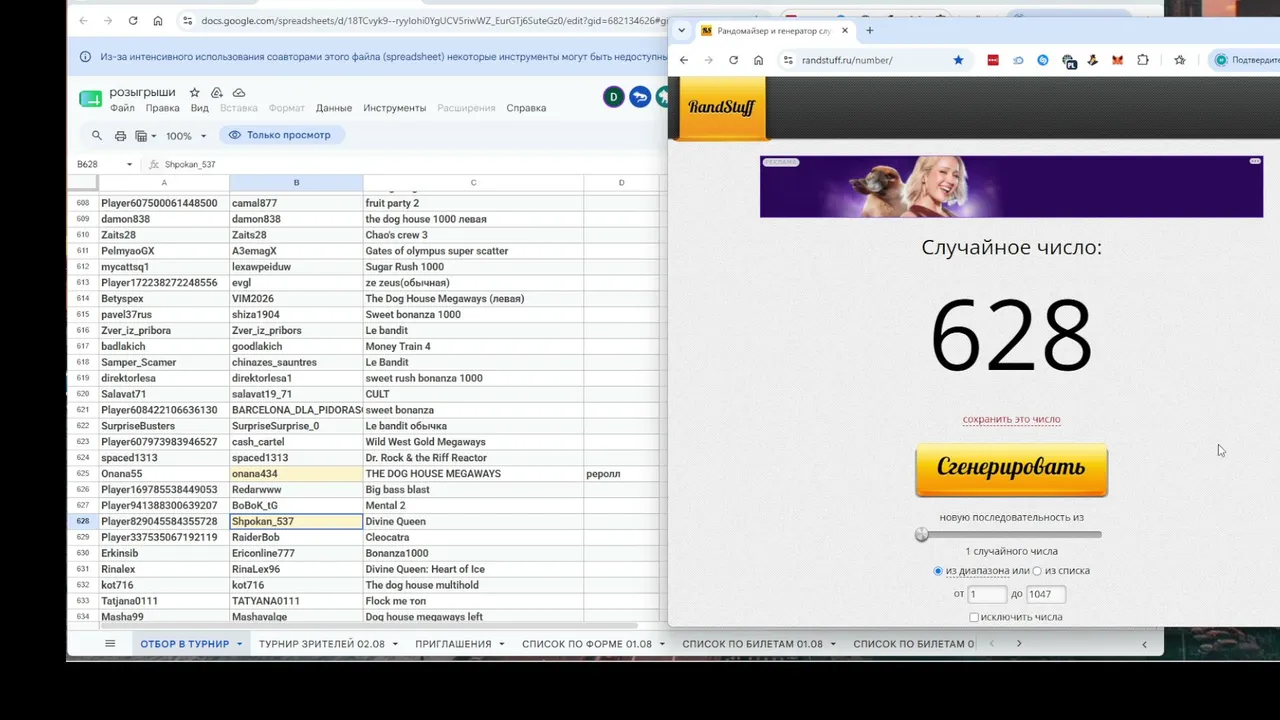Image resolution: width=1280 pixels, height=720 pixels.
Task: Expand ПРИГЛАШЕНИЯ tab menu arrow
Action: tap(501, 644)
